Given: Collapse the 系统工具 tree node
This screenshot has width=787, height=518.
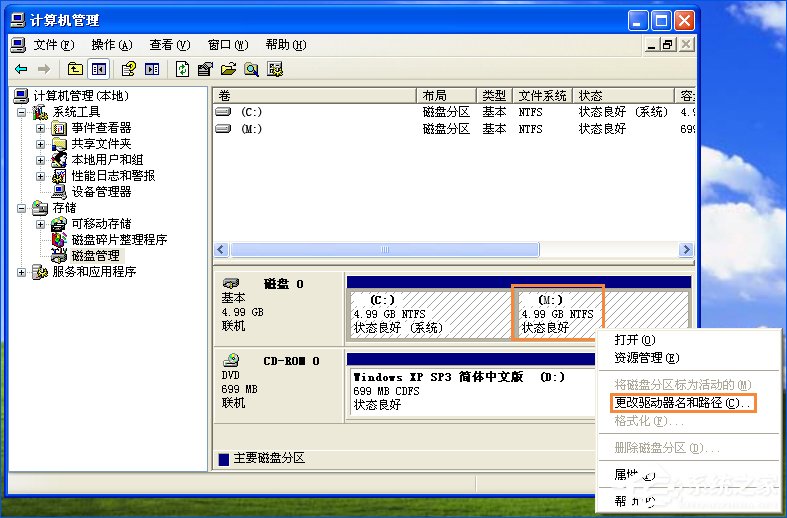Looking at the screenshot, I should point(21,112).
